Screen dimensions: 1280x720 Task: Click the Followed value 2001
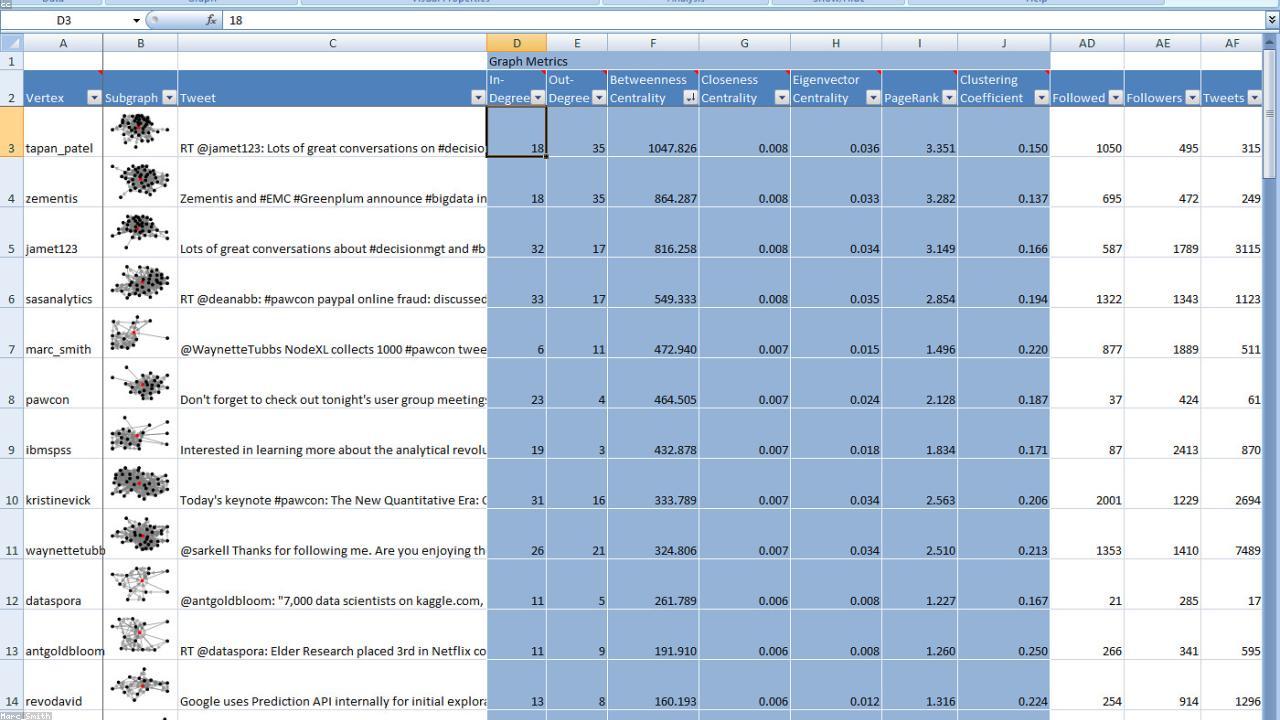coord(1087,483)
